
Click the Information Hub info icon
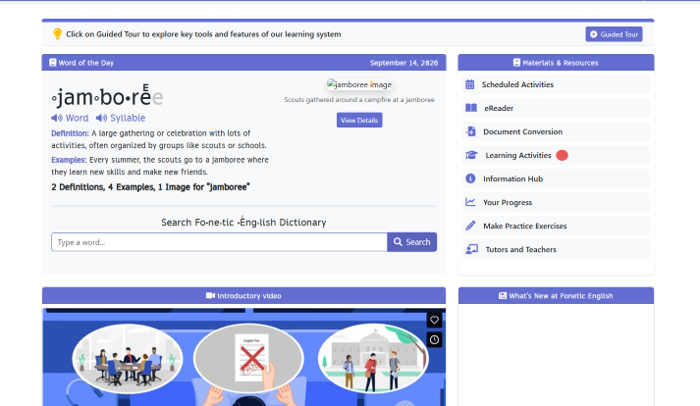470,179
